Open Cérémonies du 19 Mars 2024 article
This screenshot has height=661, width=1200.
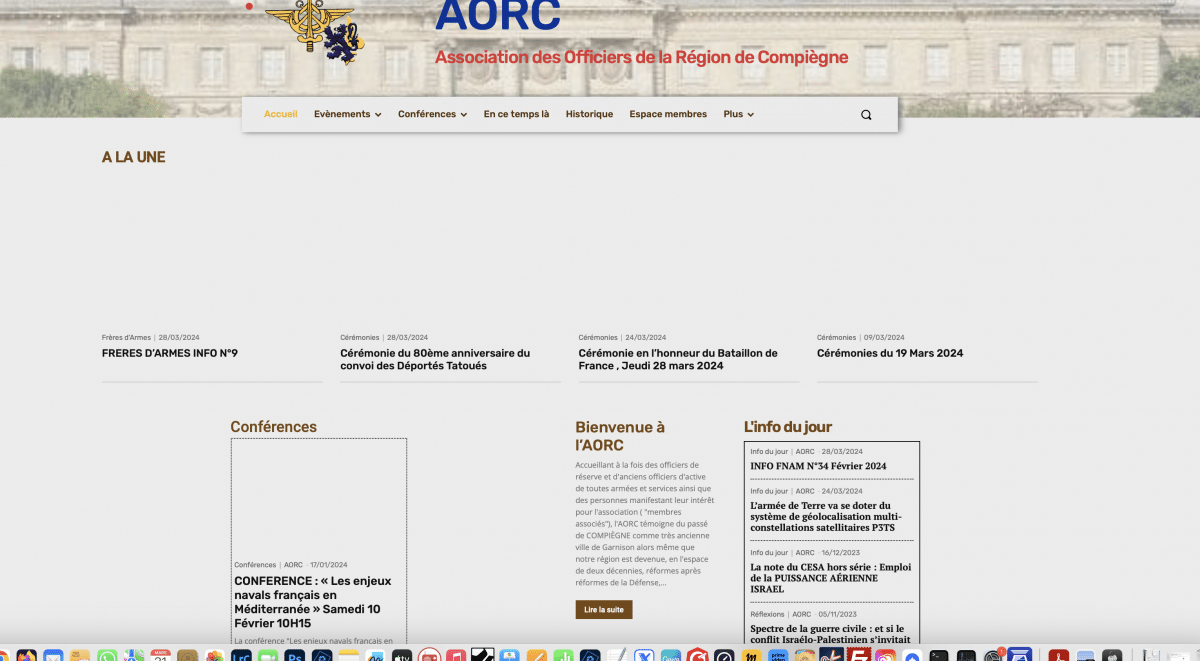890,353
